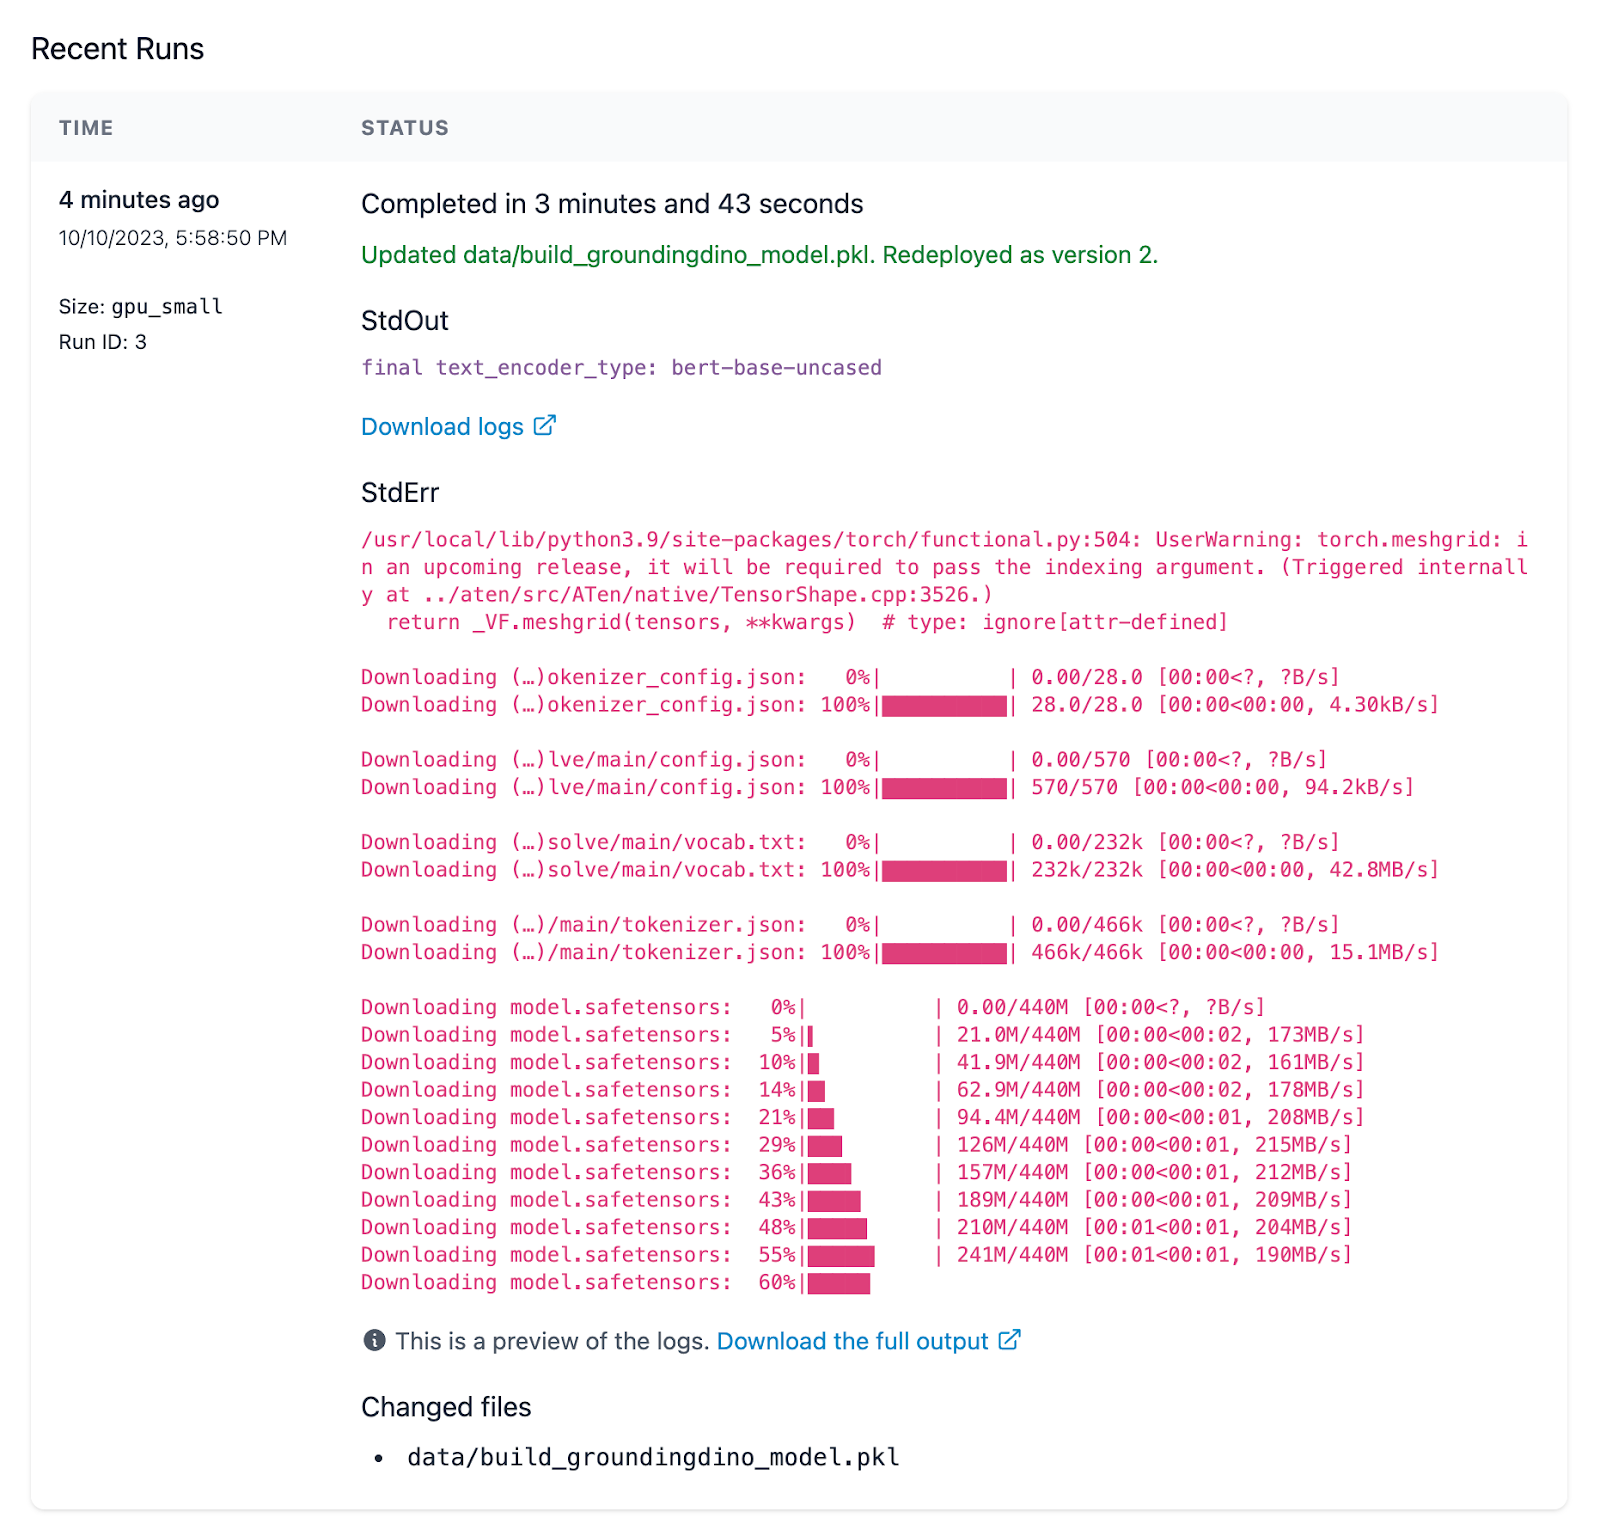
Task: Click the progress bar on the model.safetensors 55% line
Action: click(841, 1255)
